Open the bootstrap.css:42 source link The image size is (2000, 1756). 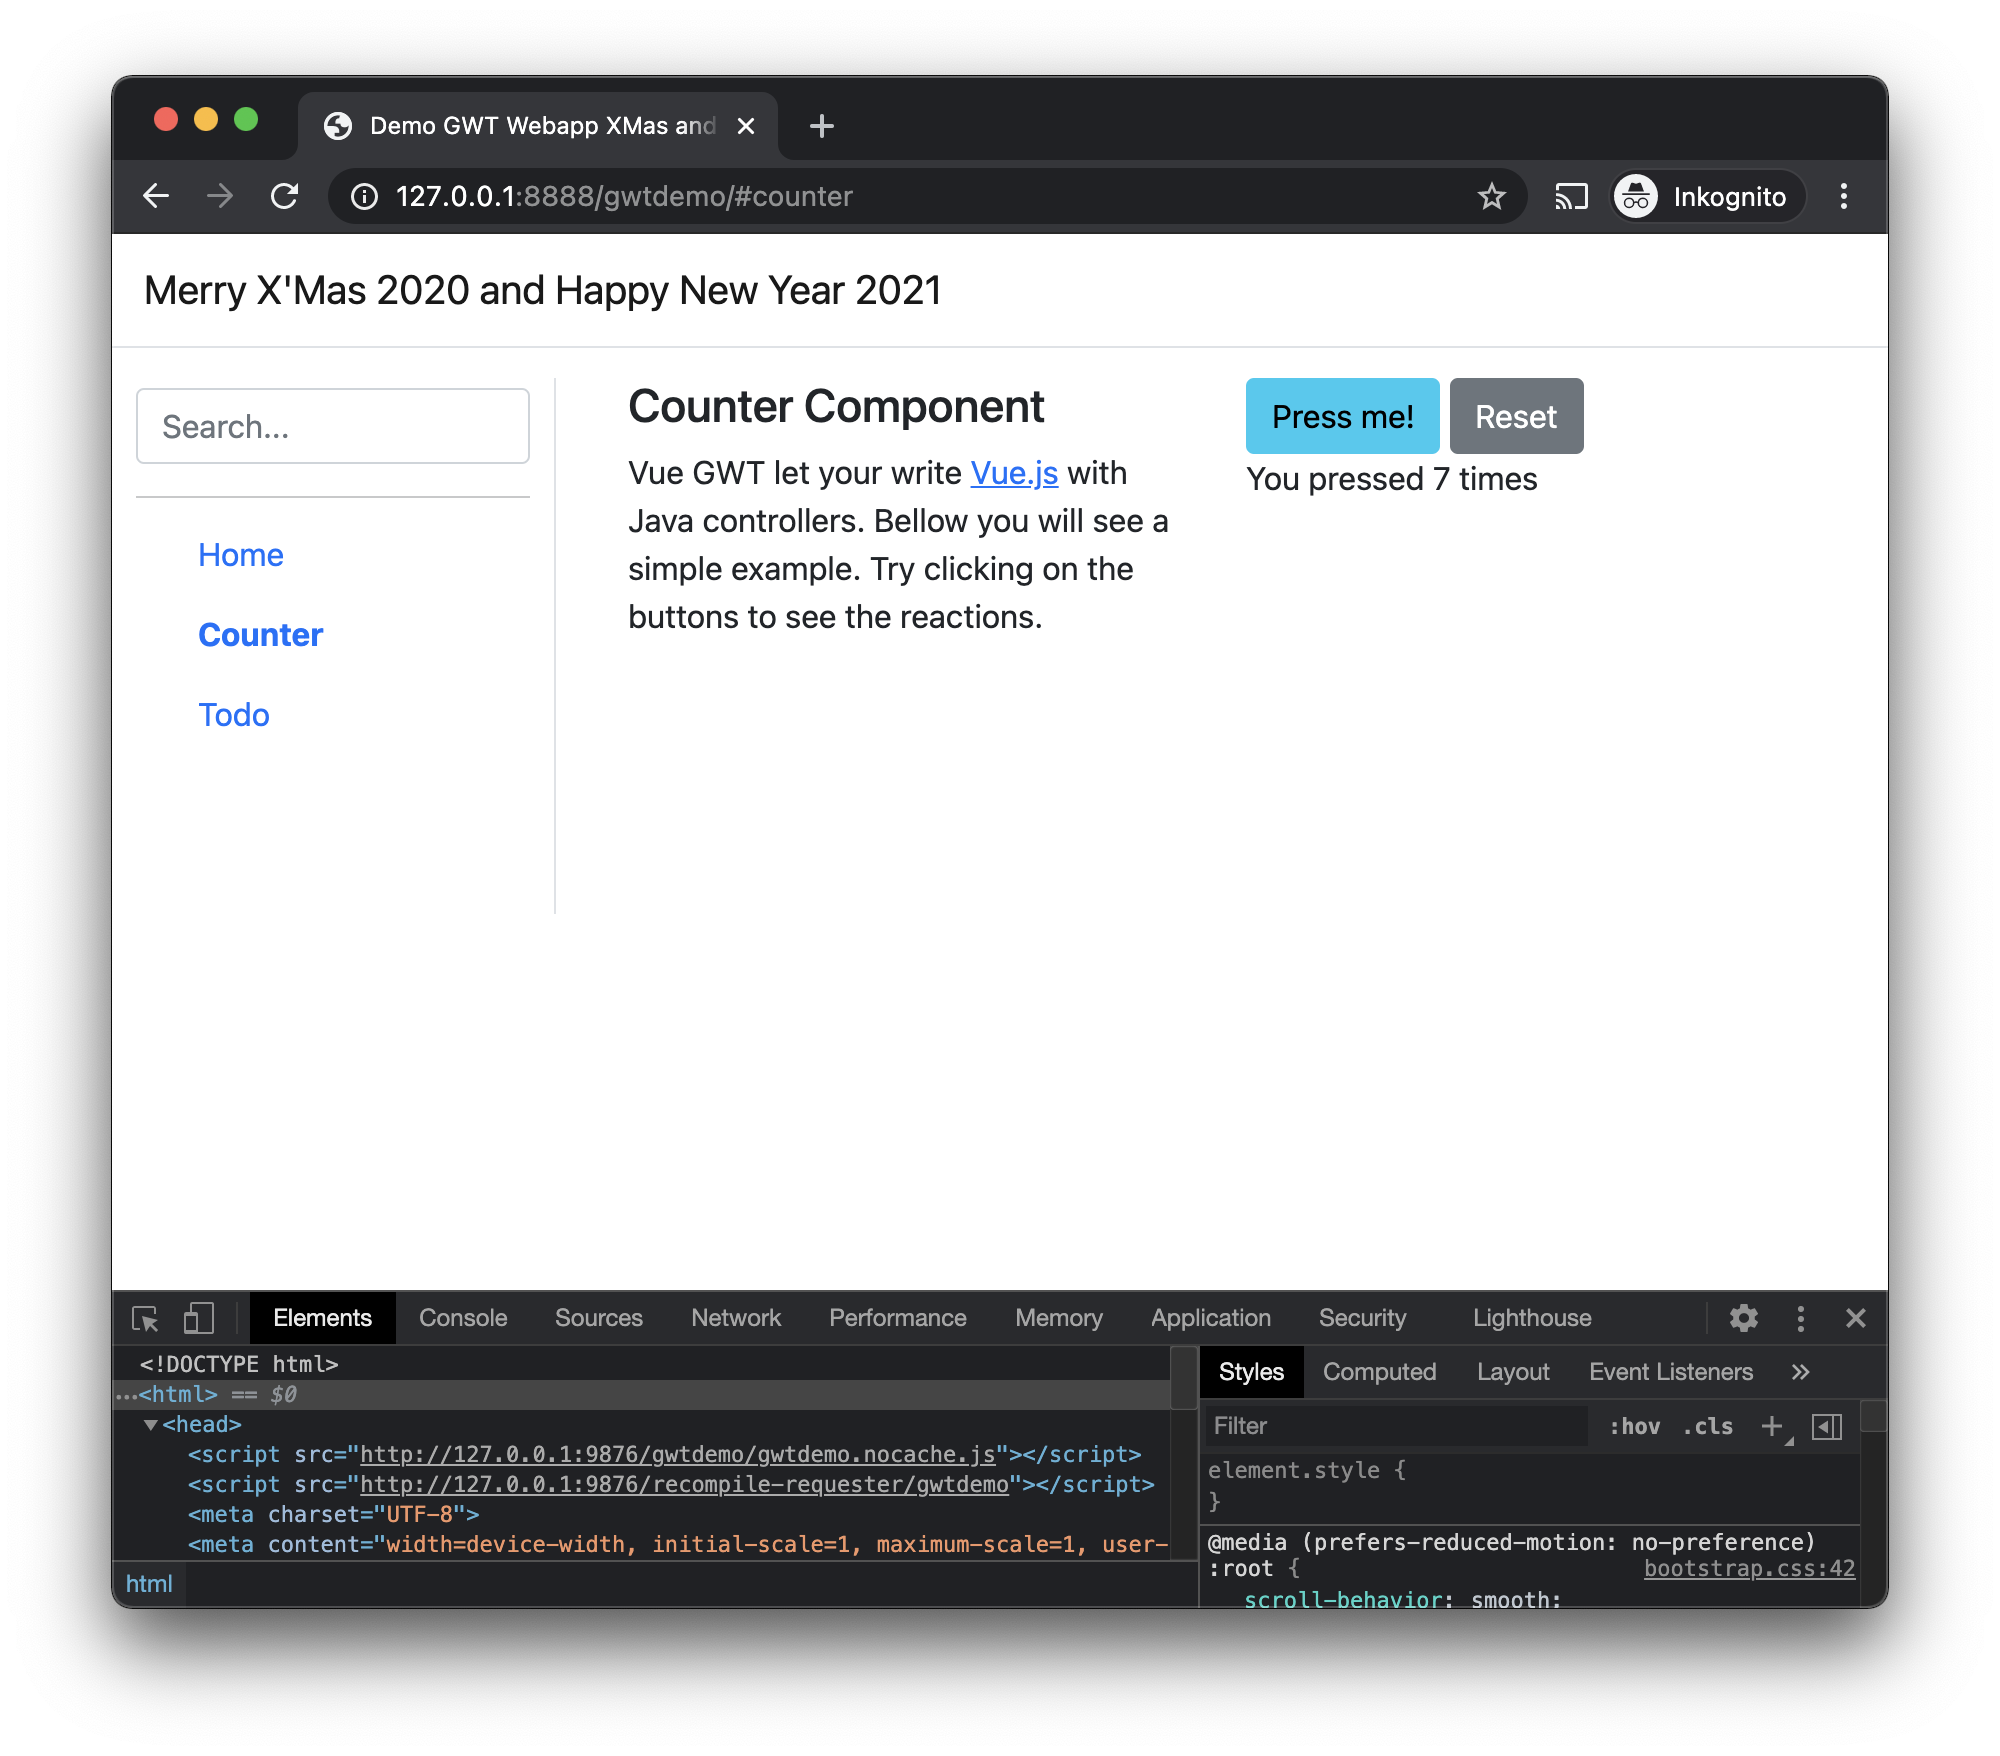point(1749,1568)
